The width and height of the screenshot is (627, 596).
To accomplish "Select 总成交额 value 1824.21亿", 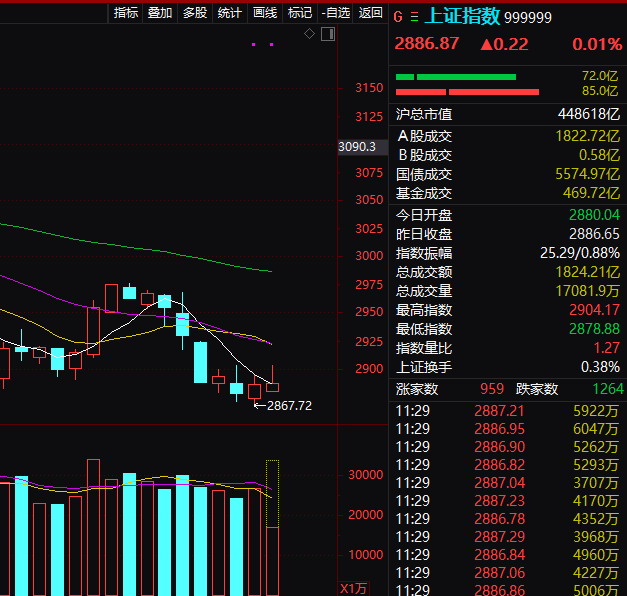I will point(587,272).
